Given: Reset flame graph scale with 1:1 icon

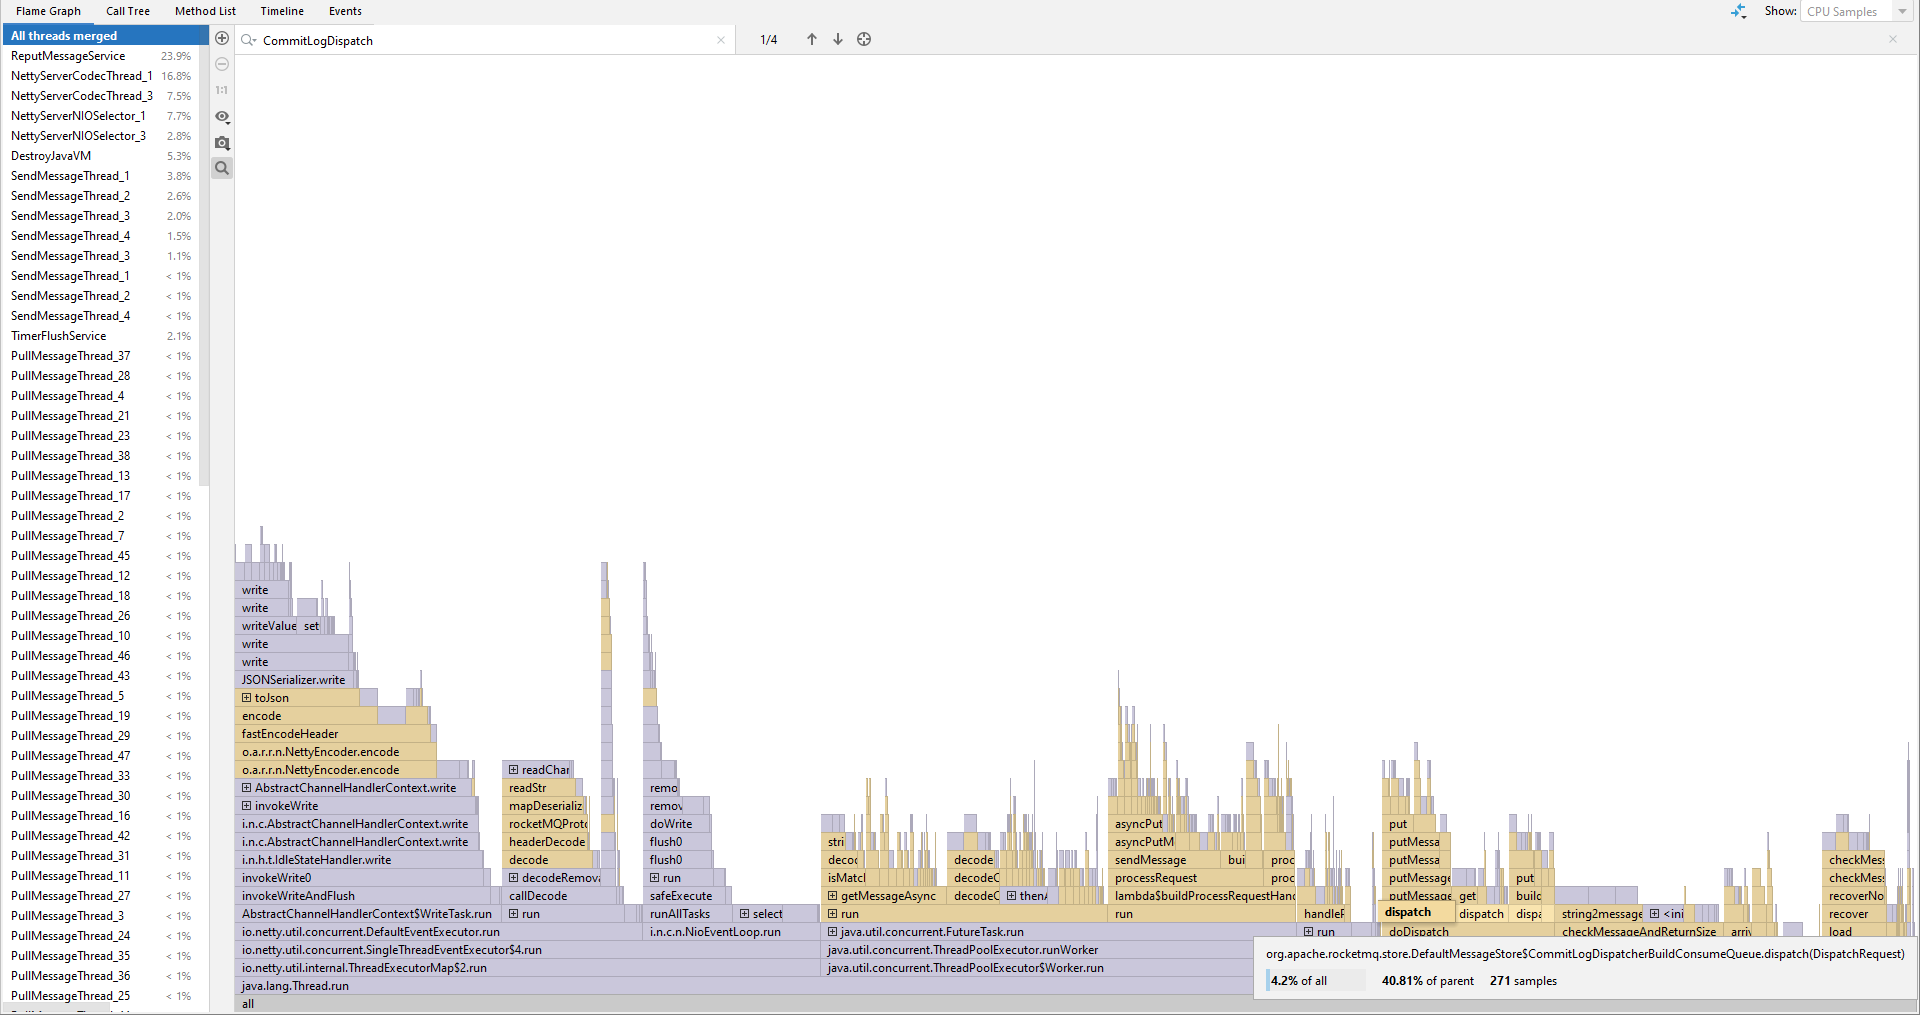Looking at the screenshot, I should pyautogui.click(x=221, y=90).
